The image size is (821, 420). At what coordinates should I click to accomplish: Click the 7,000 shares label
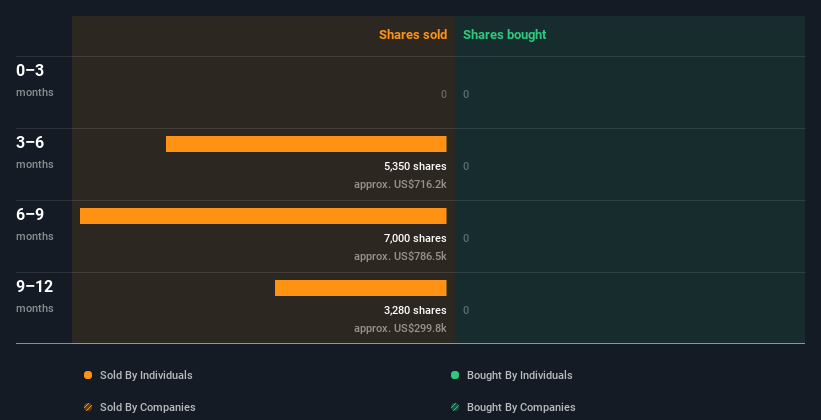pos(415,238)
